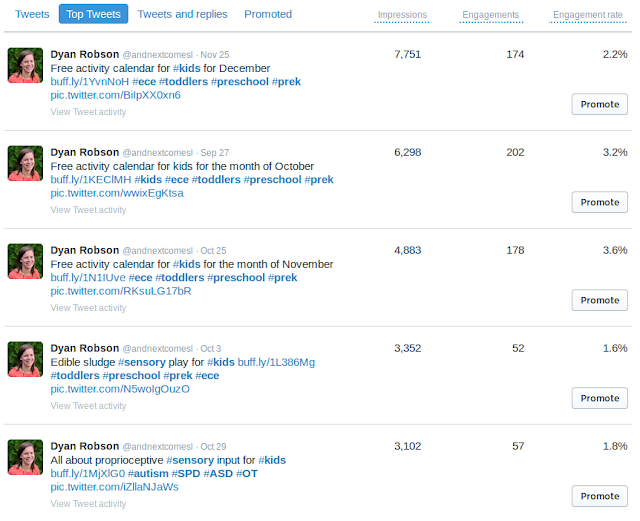Click #SPD hashtag in proprioceptive tweet
Screen dimensions: 640x521
(186, 474)
